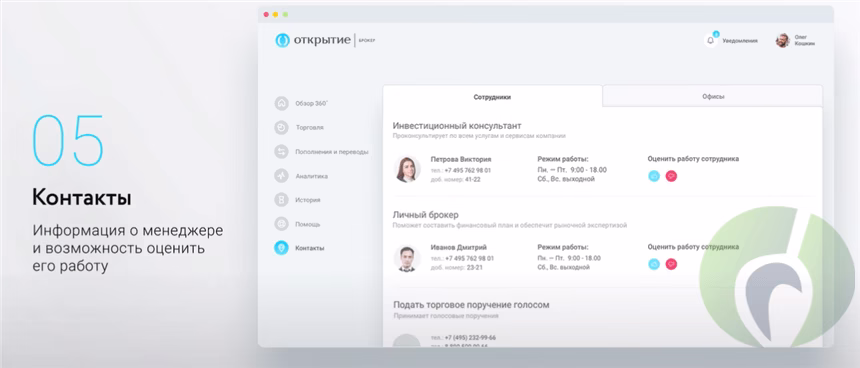Click the name Иванов Дмитрий
The height and width of the screenshot is (368, 860).
(459, 247)
